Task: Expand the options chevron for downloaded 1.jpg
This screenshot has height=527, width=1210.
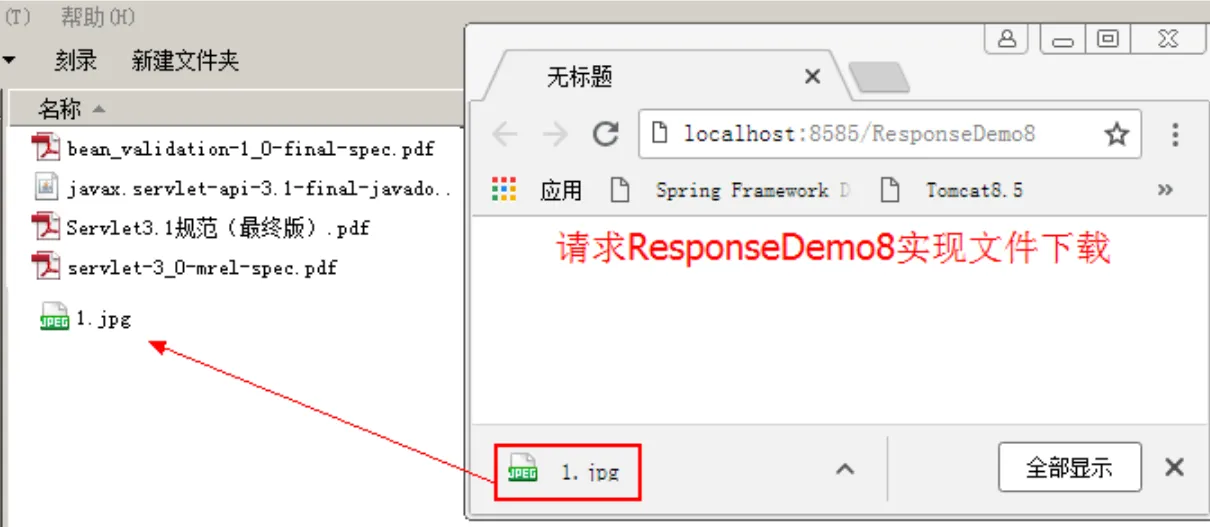Action: click(845, 468)
